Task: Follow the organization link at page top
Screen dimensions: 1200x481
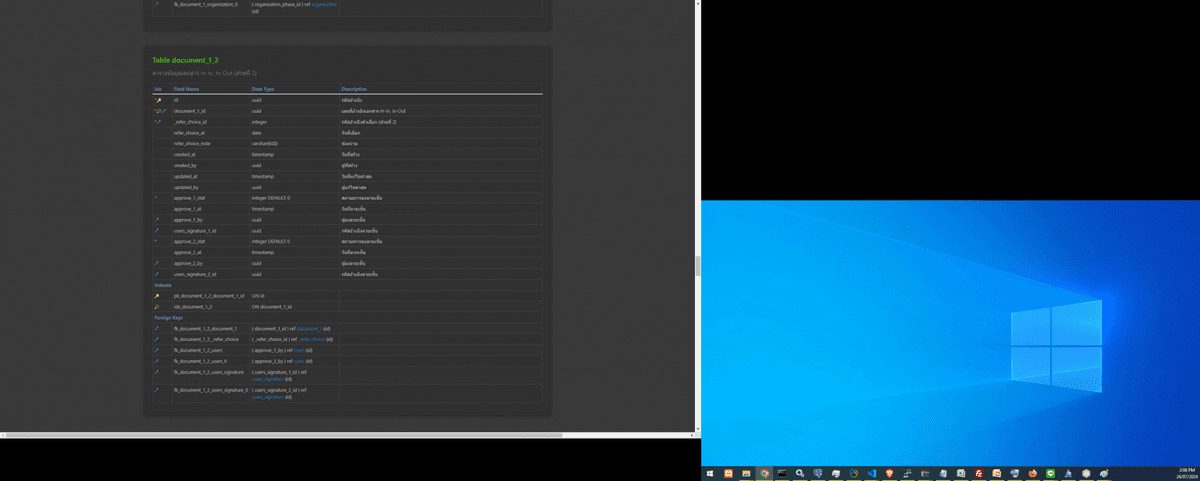Action: pos(324,4)
